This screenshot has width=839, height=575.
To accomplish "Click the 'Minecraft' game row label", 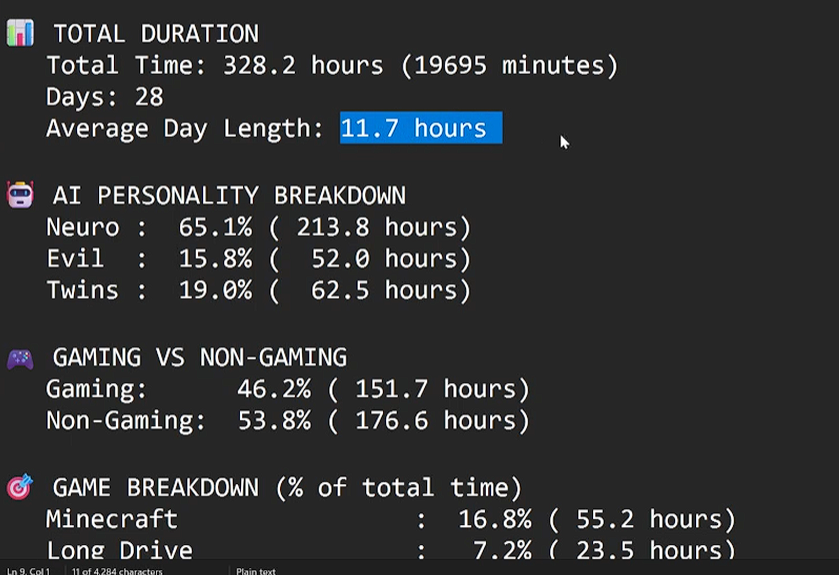I will click(112, 519).
